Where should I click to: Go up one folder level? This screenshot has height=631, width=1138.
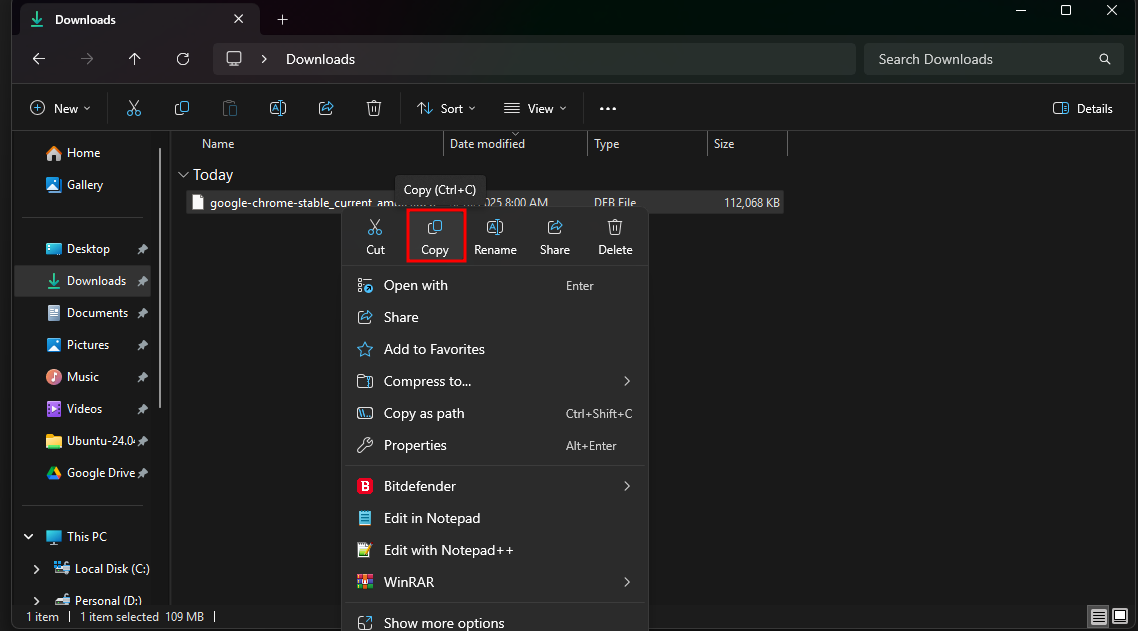click(x=134, y=59)
